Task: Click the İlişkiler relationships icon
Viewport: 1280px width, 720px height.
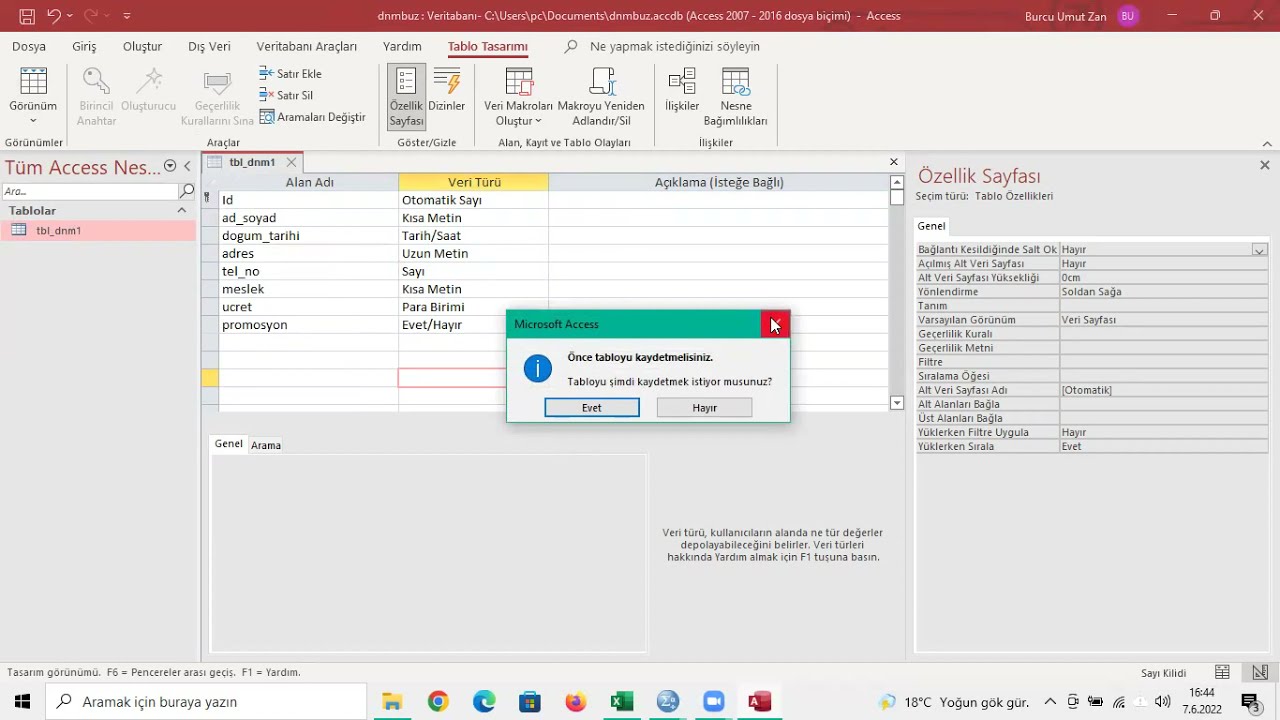Action: click(682, 90)
